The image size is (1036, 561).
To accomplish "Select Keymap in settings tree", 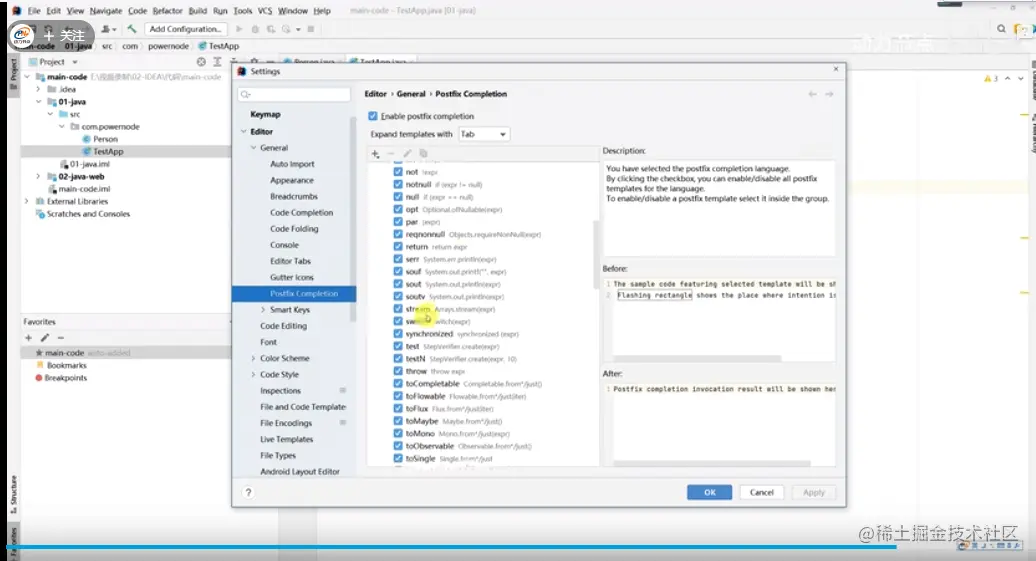I will (x=265, y=114).
